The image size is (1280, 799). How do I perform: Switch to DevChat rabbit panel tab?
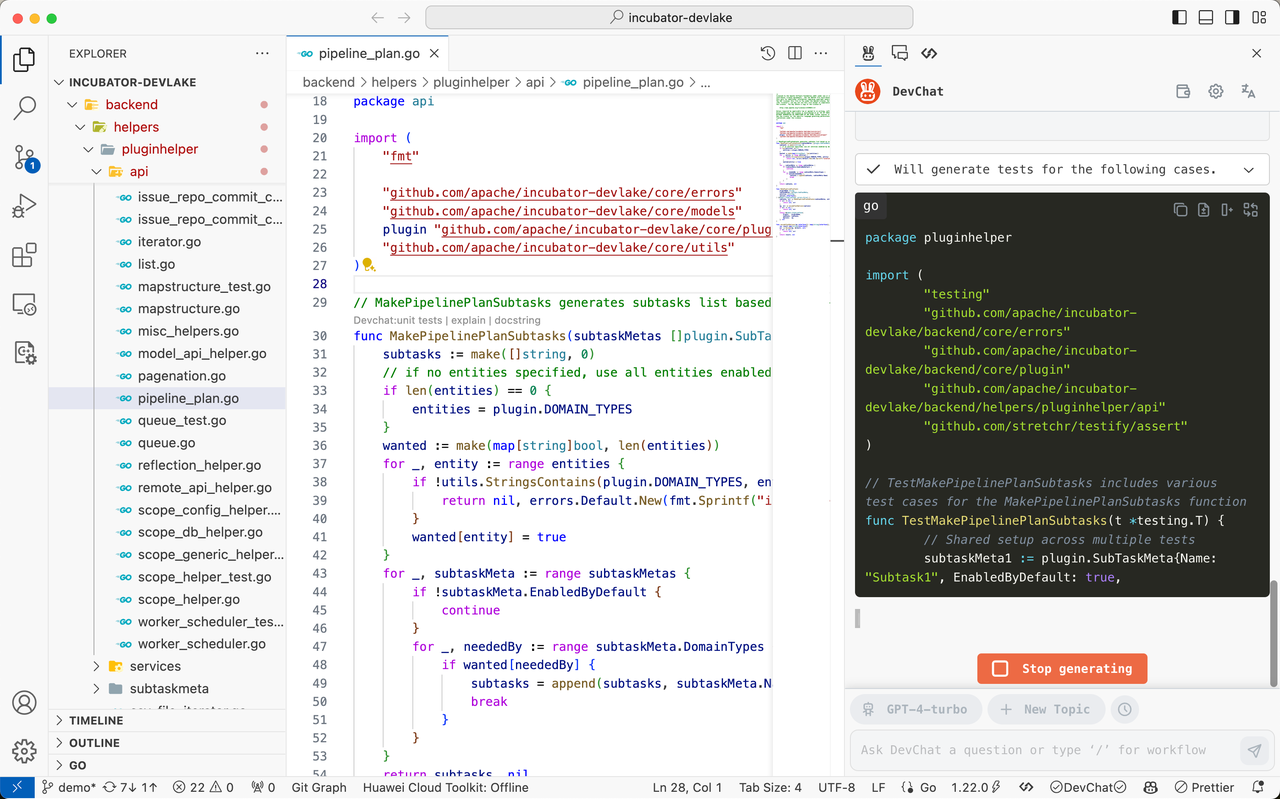[x=869, y=53]
